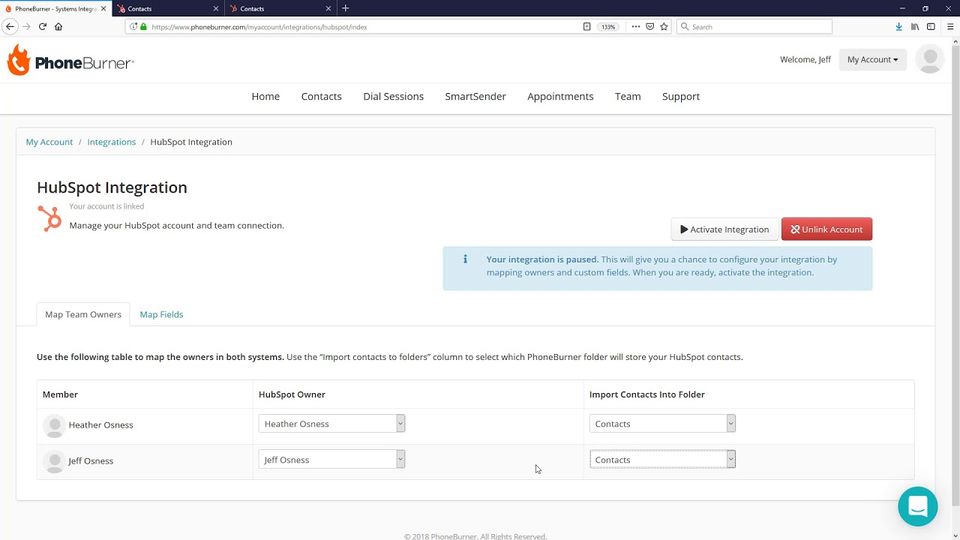Screen dimensions: 960x540
Task: Open Import folder dropdown for Jeff Osness
Action: pyautogui.click(x=662, y=459)
